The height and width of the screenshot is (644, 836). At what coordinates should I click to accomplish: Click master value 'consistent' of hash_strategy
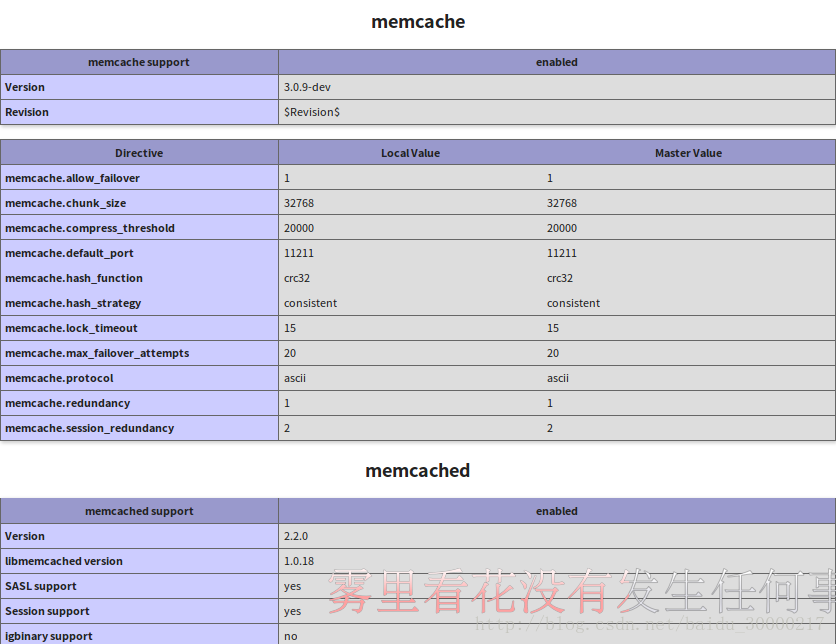point(574,303)
